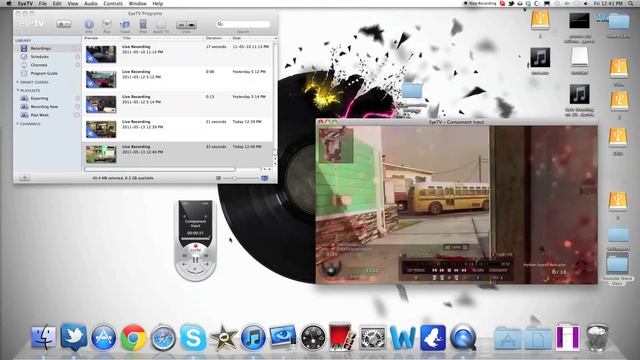Image resolution: width=640 pixels, height=360 pixels.
Task: Open column options arrow beside Date header
Action: click(276, 38)
